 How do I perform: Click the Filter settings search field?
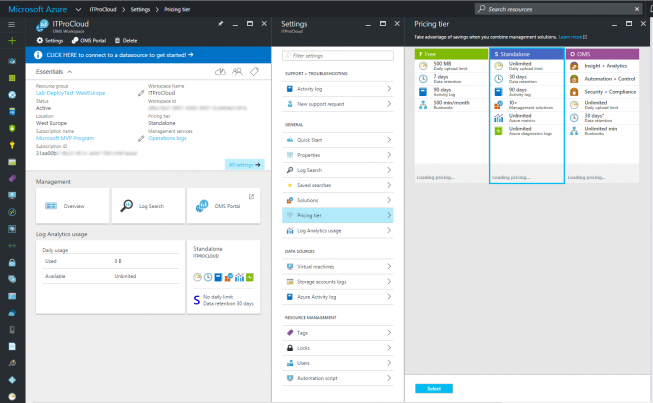[x=338, y=55]
